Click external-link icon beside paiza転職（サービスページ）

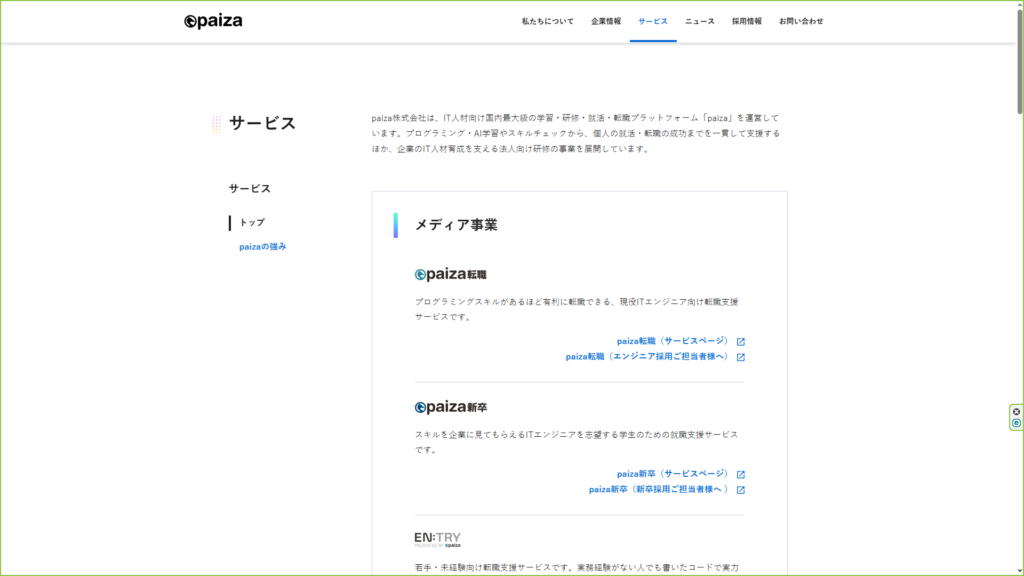[x=741, y=342]
